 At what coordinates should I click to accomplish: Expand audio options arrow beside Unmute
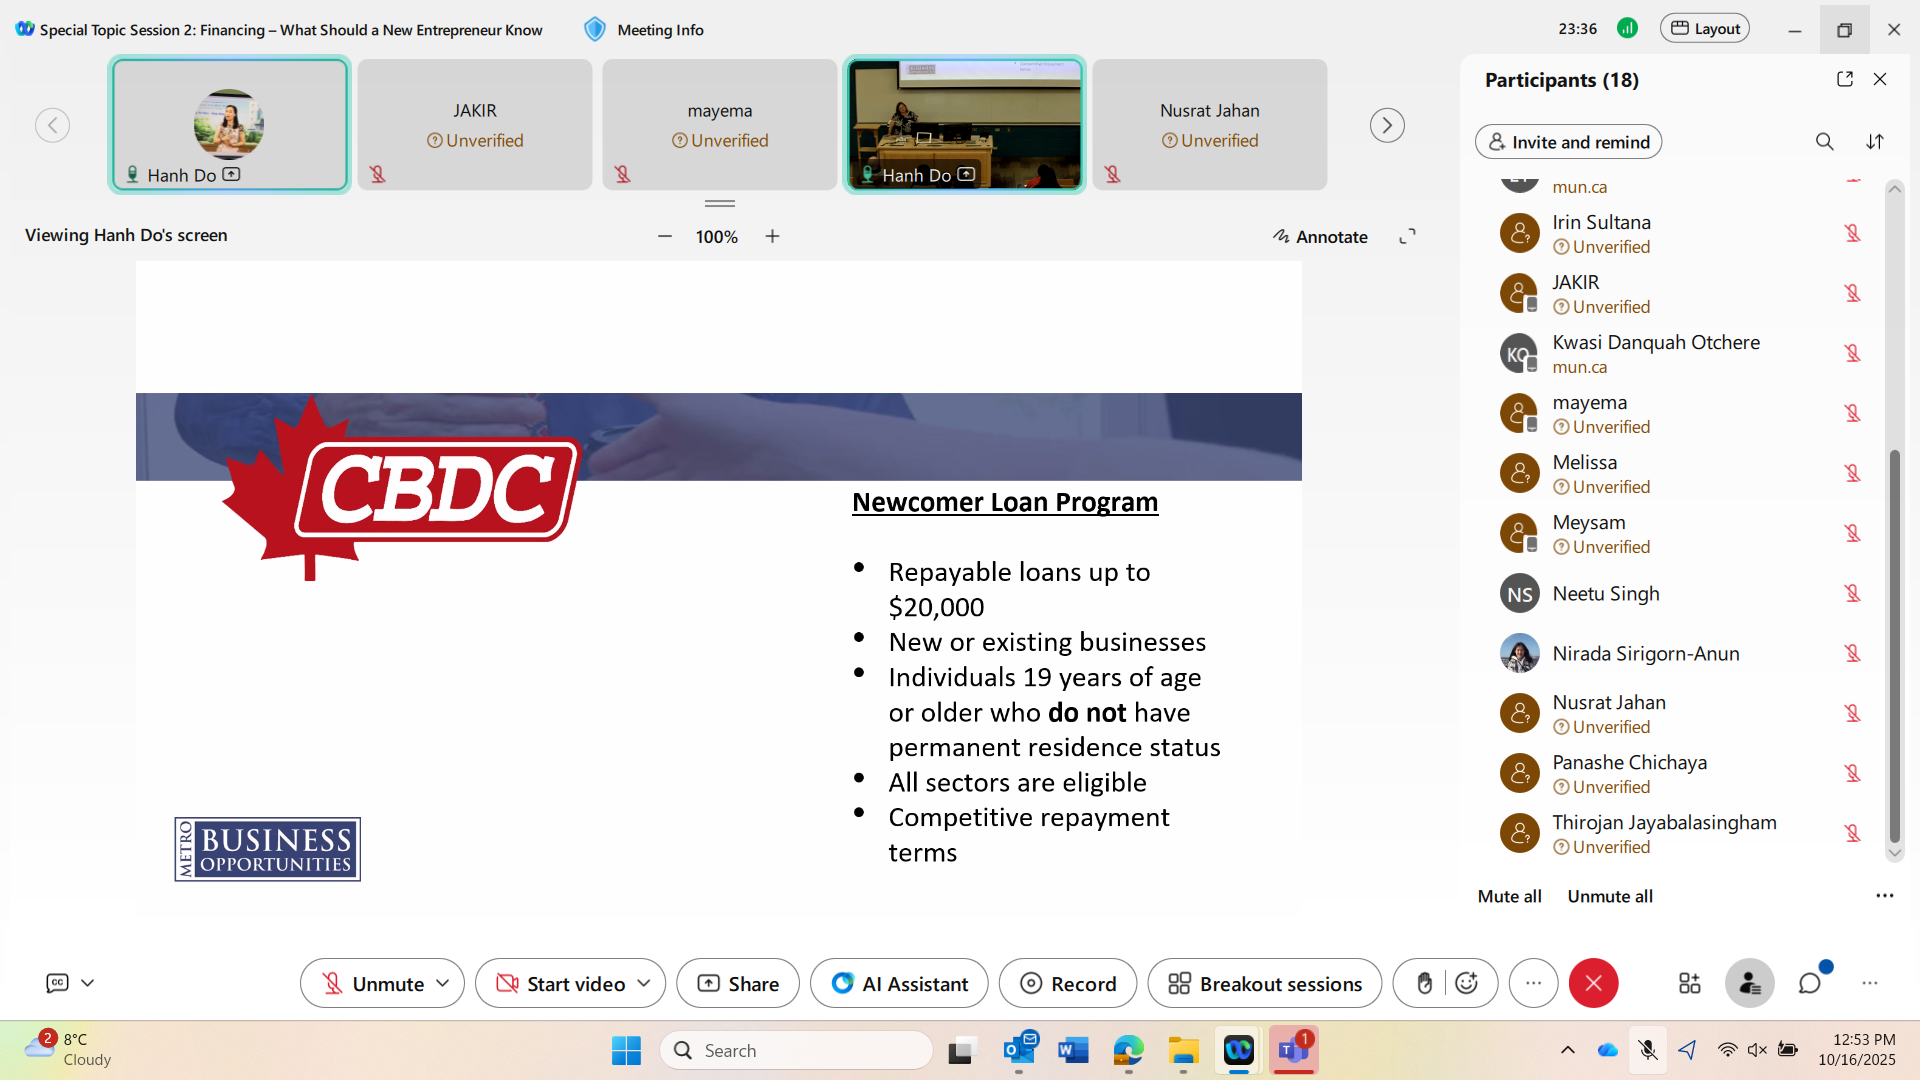(x=443, y=984)
